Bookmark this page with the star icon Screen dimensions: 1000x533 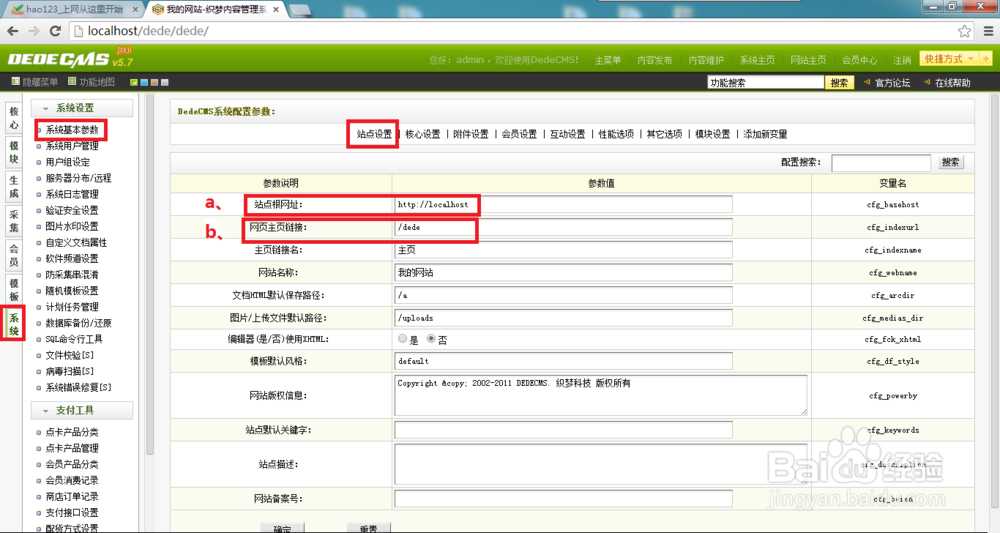tap(964, 31)
